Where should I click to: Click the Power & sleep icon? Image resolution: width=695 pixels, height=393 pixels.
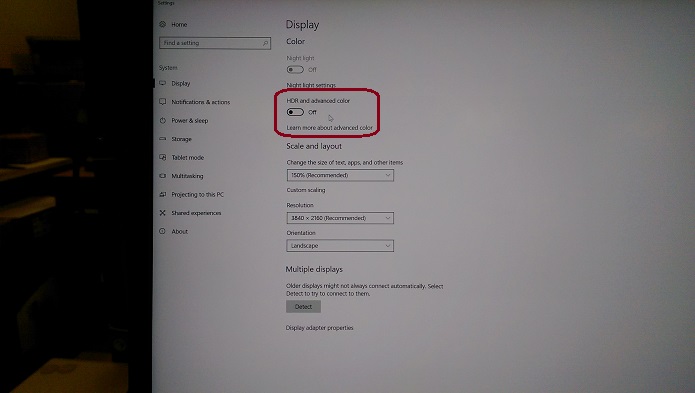(163, 121)
